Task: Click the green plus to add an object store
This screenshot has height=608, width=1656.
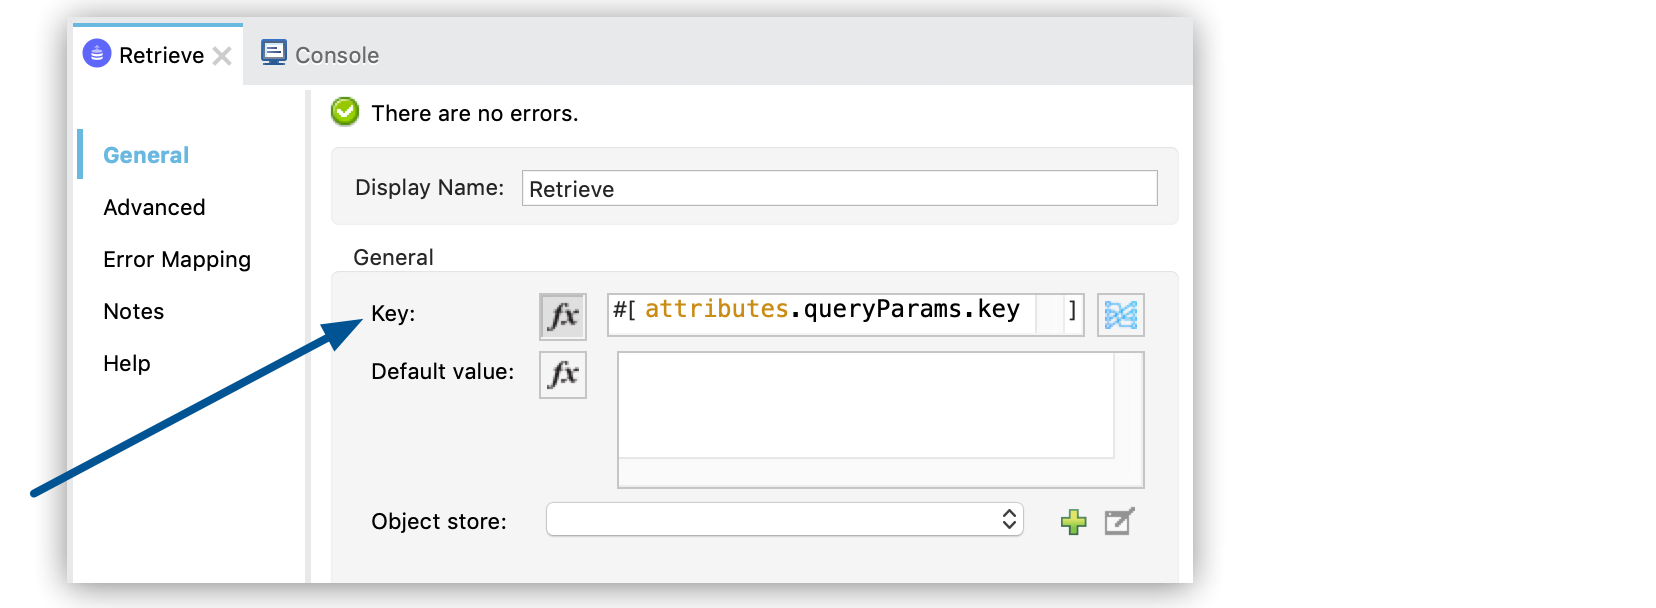Action: coord(1072,521)
